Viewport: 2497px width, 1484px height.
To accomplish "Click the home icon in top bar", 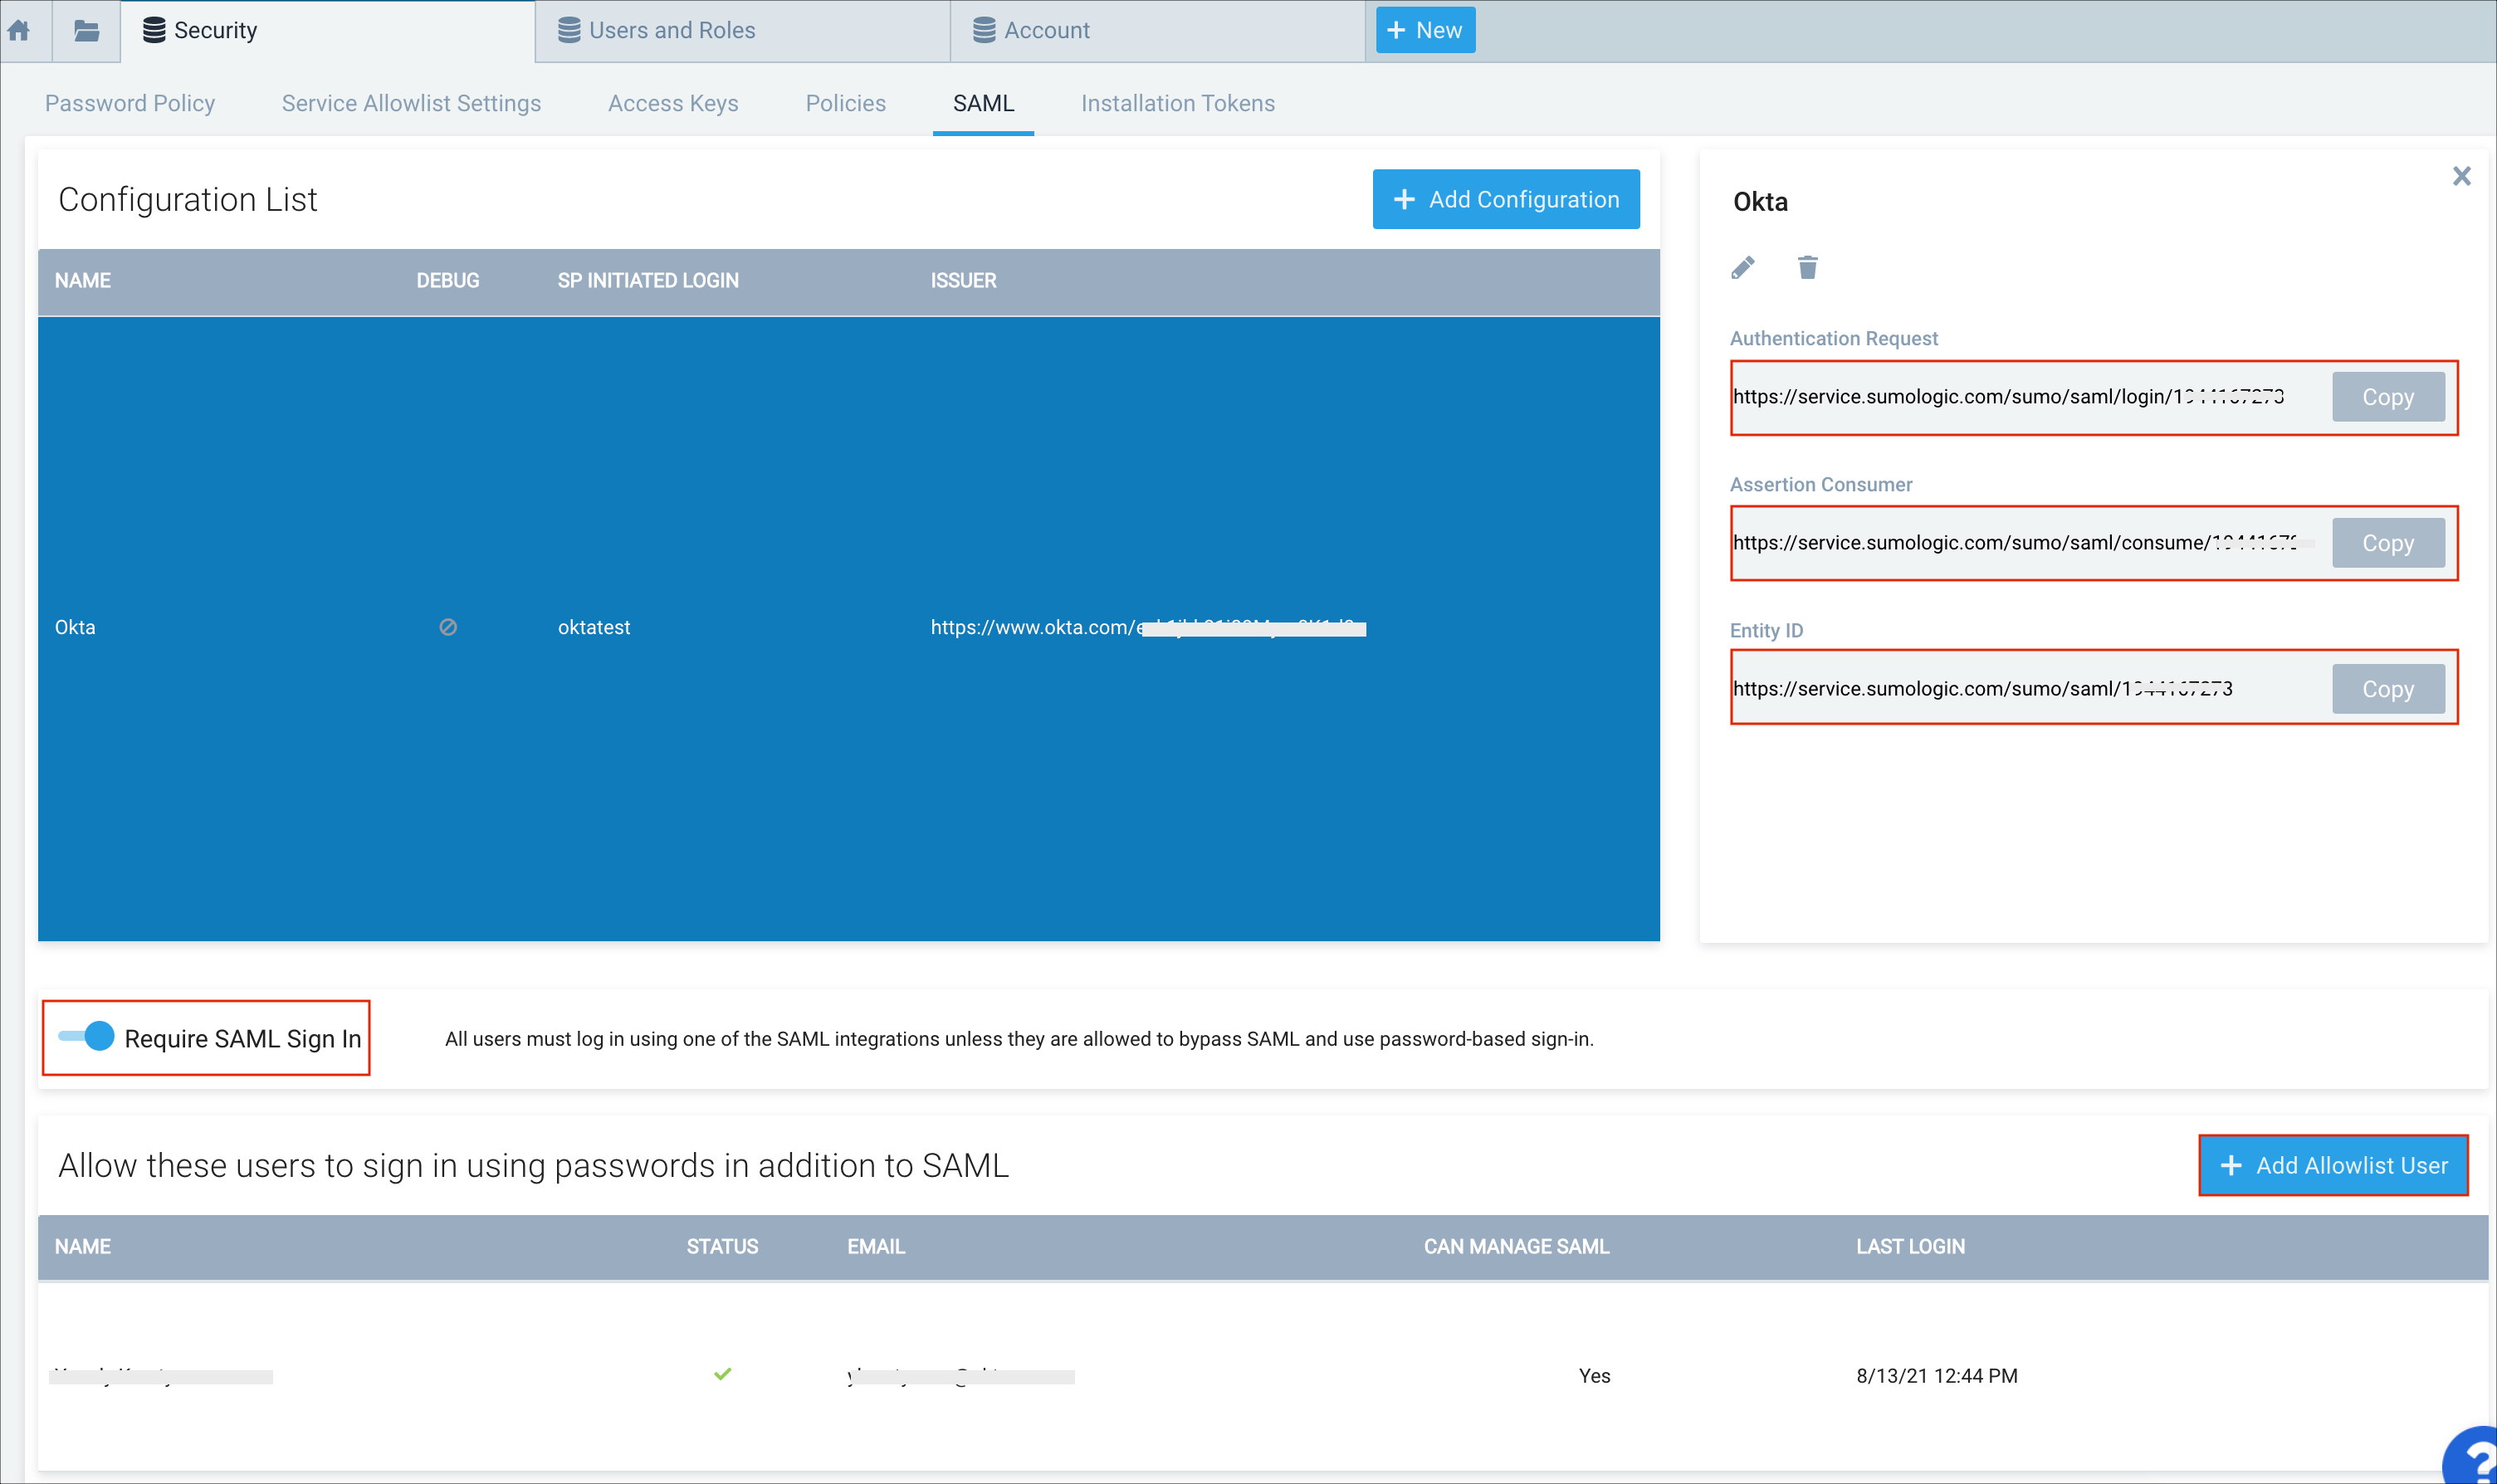I will pos(19,31).
